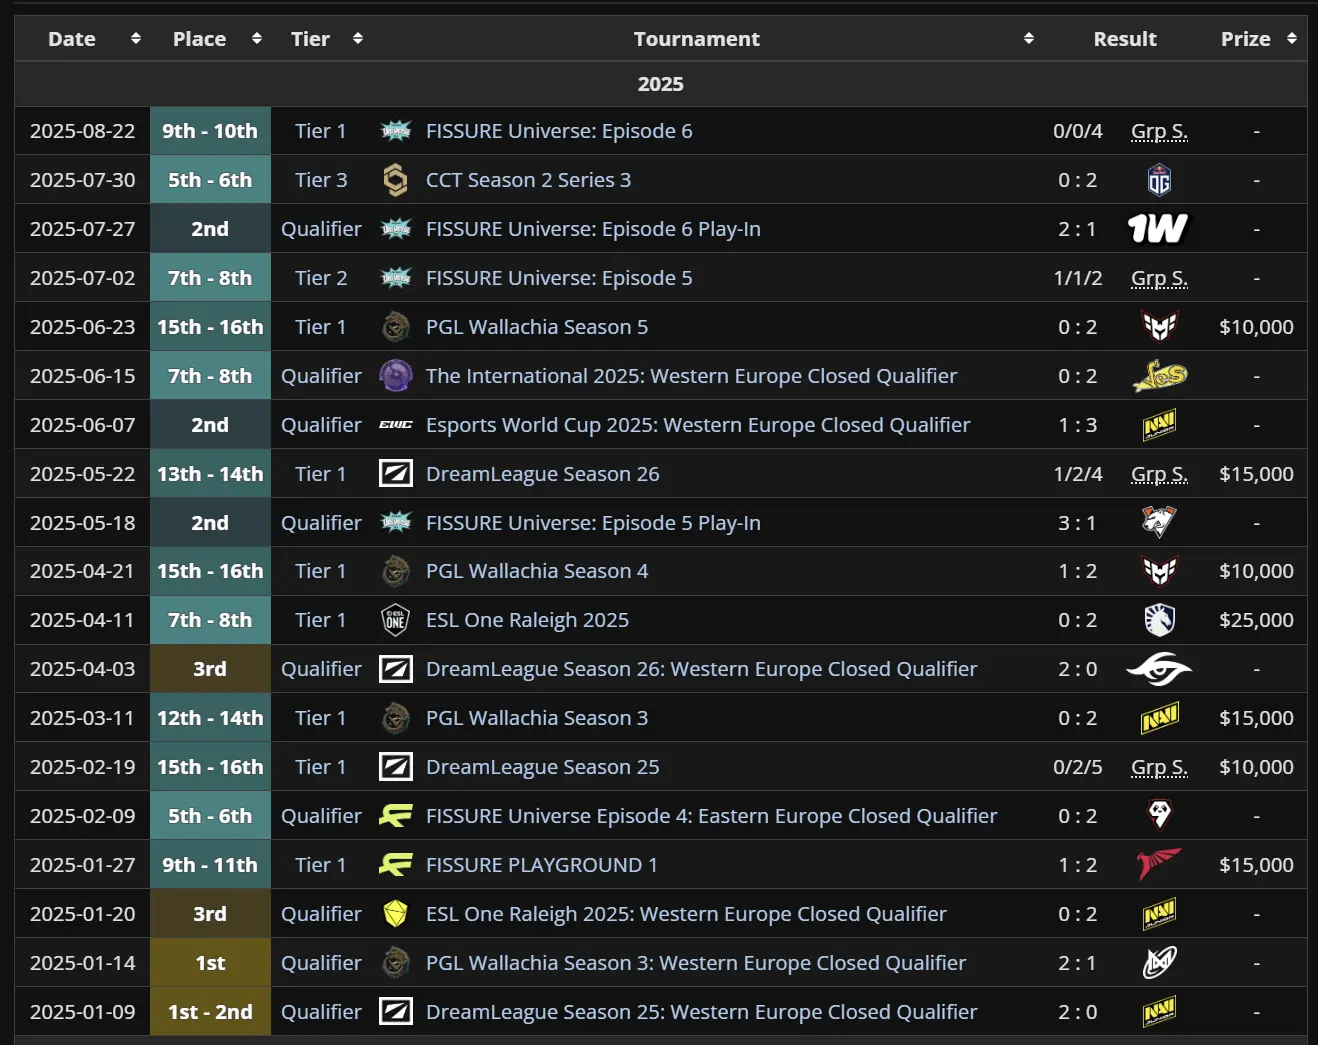
Task: Click the 1 : 3 score result
Action: pos(1077,425)
